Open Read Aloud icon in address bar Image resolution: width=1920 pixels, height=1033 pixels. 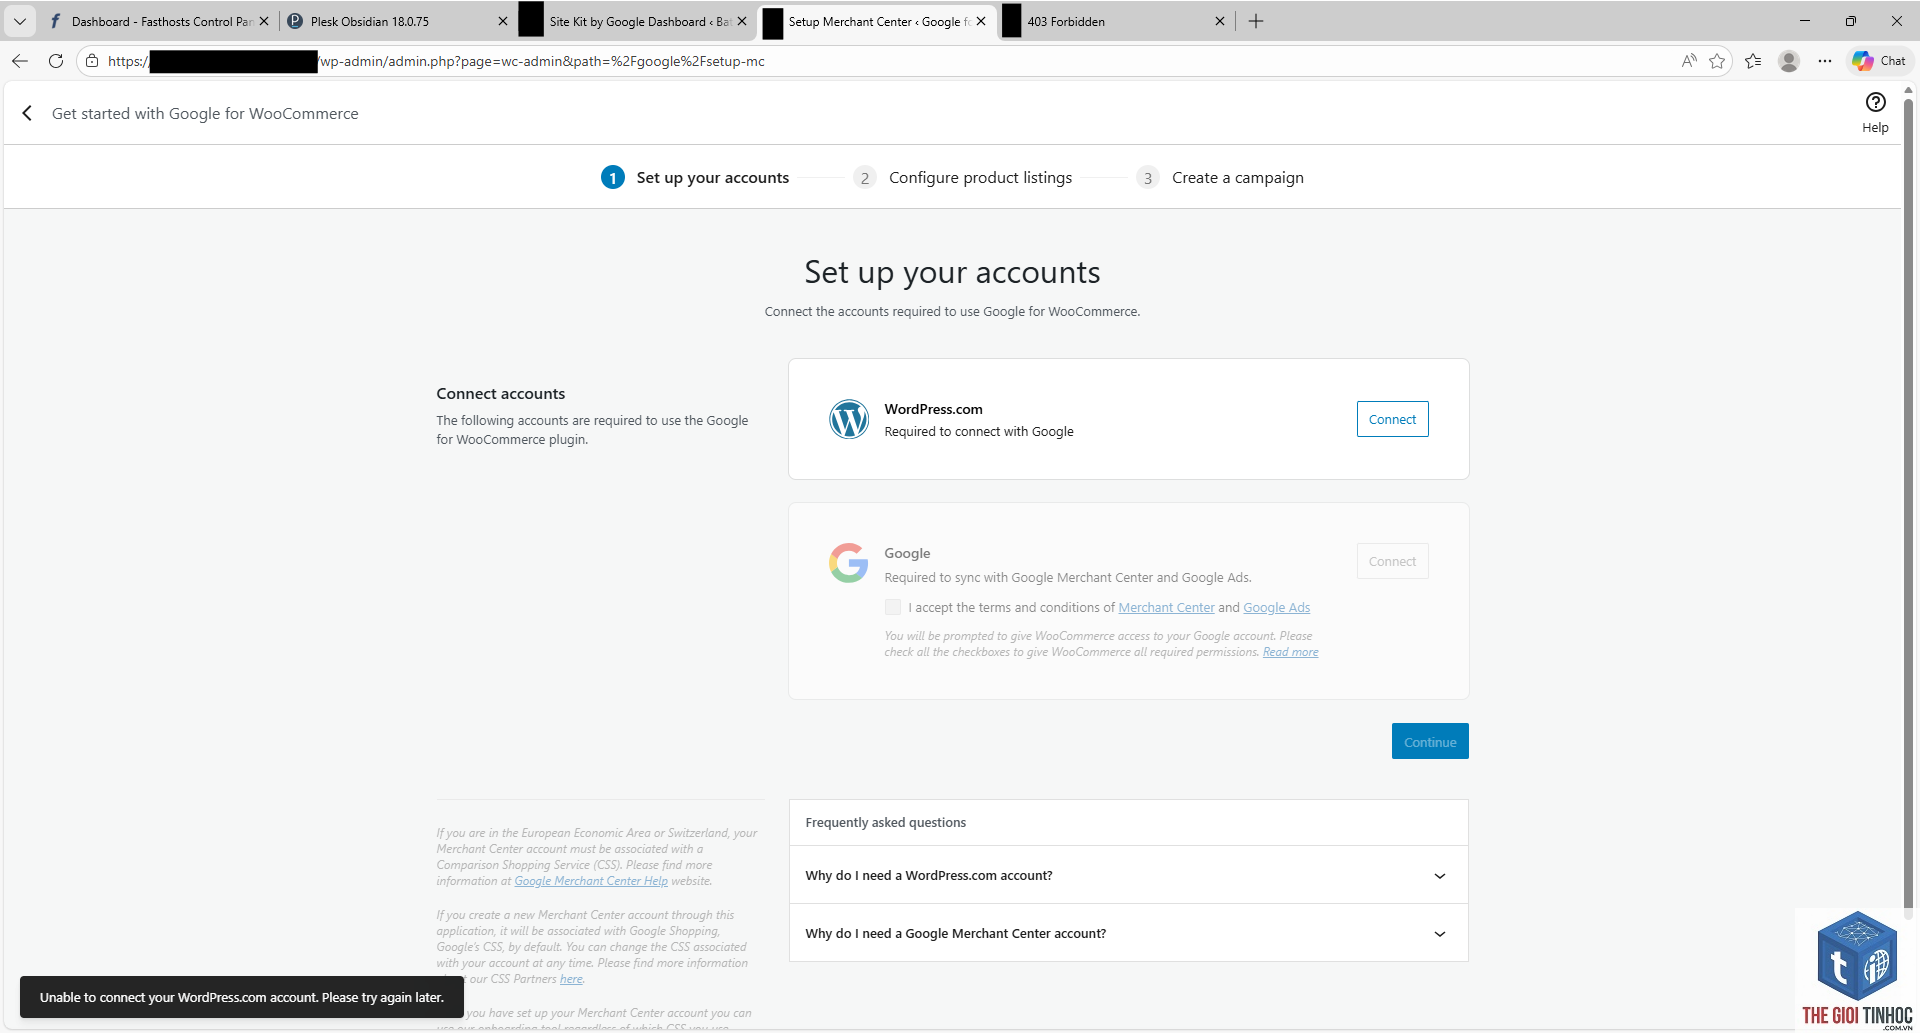coord(1689,61)
